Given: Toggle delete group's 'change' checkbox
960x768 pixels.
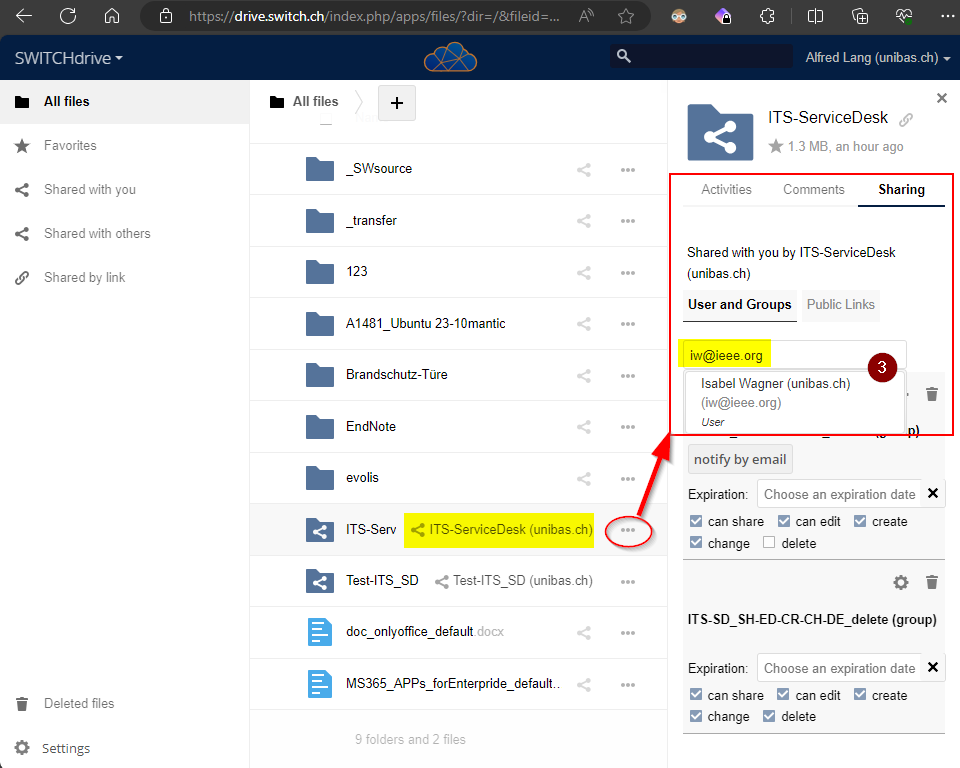Looking at the screenshot, I should pos(696,716).
